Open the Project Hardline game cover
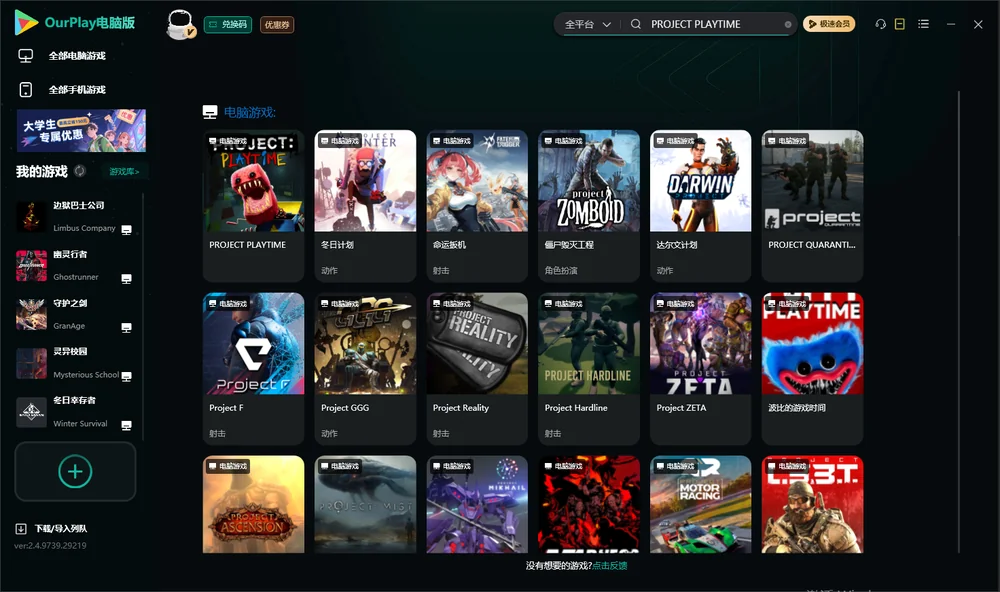1000x592 pixels. coord(589,344)
